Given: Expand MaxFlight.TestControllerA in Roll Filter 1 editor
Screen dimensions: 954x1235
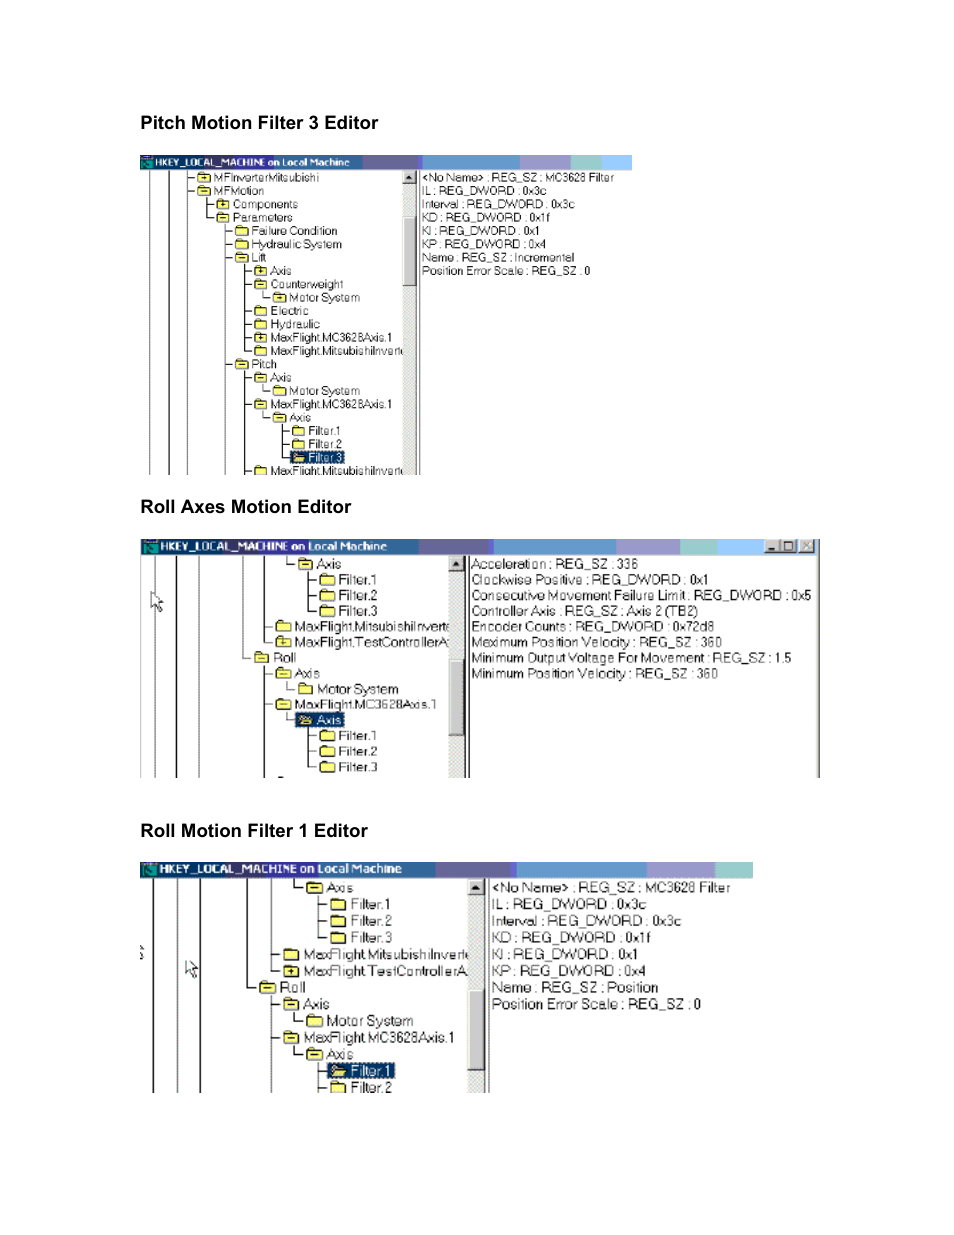Looking at the screenshot, I should 291,971.
